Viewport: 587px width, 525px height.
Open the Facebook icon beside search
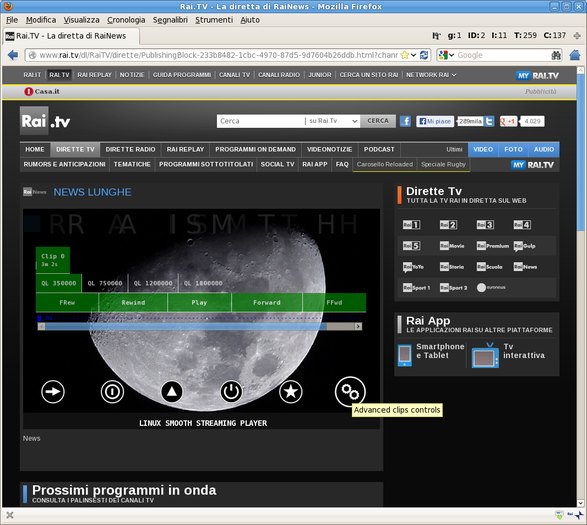pos(405,121)
